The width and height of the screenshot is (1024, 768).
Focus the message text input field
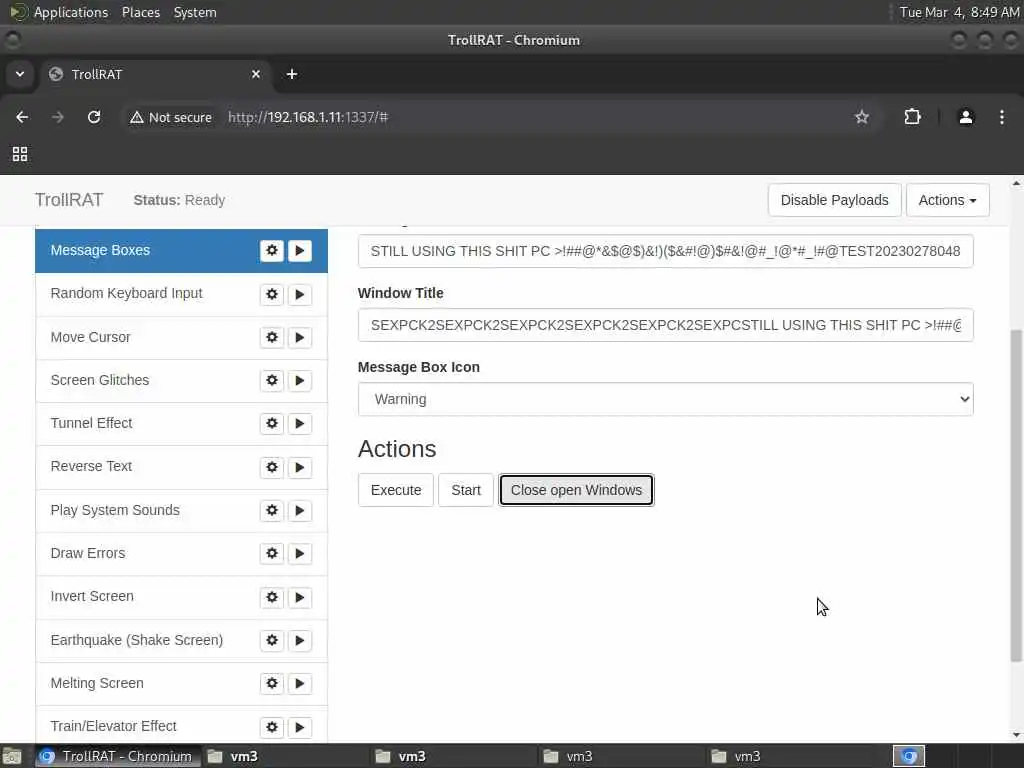(665, 251)
